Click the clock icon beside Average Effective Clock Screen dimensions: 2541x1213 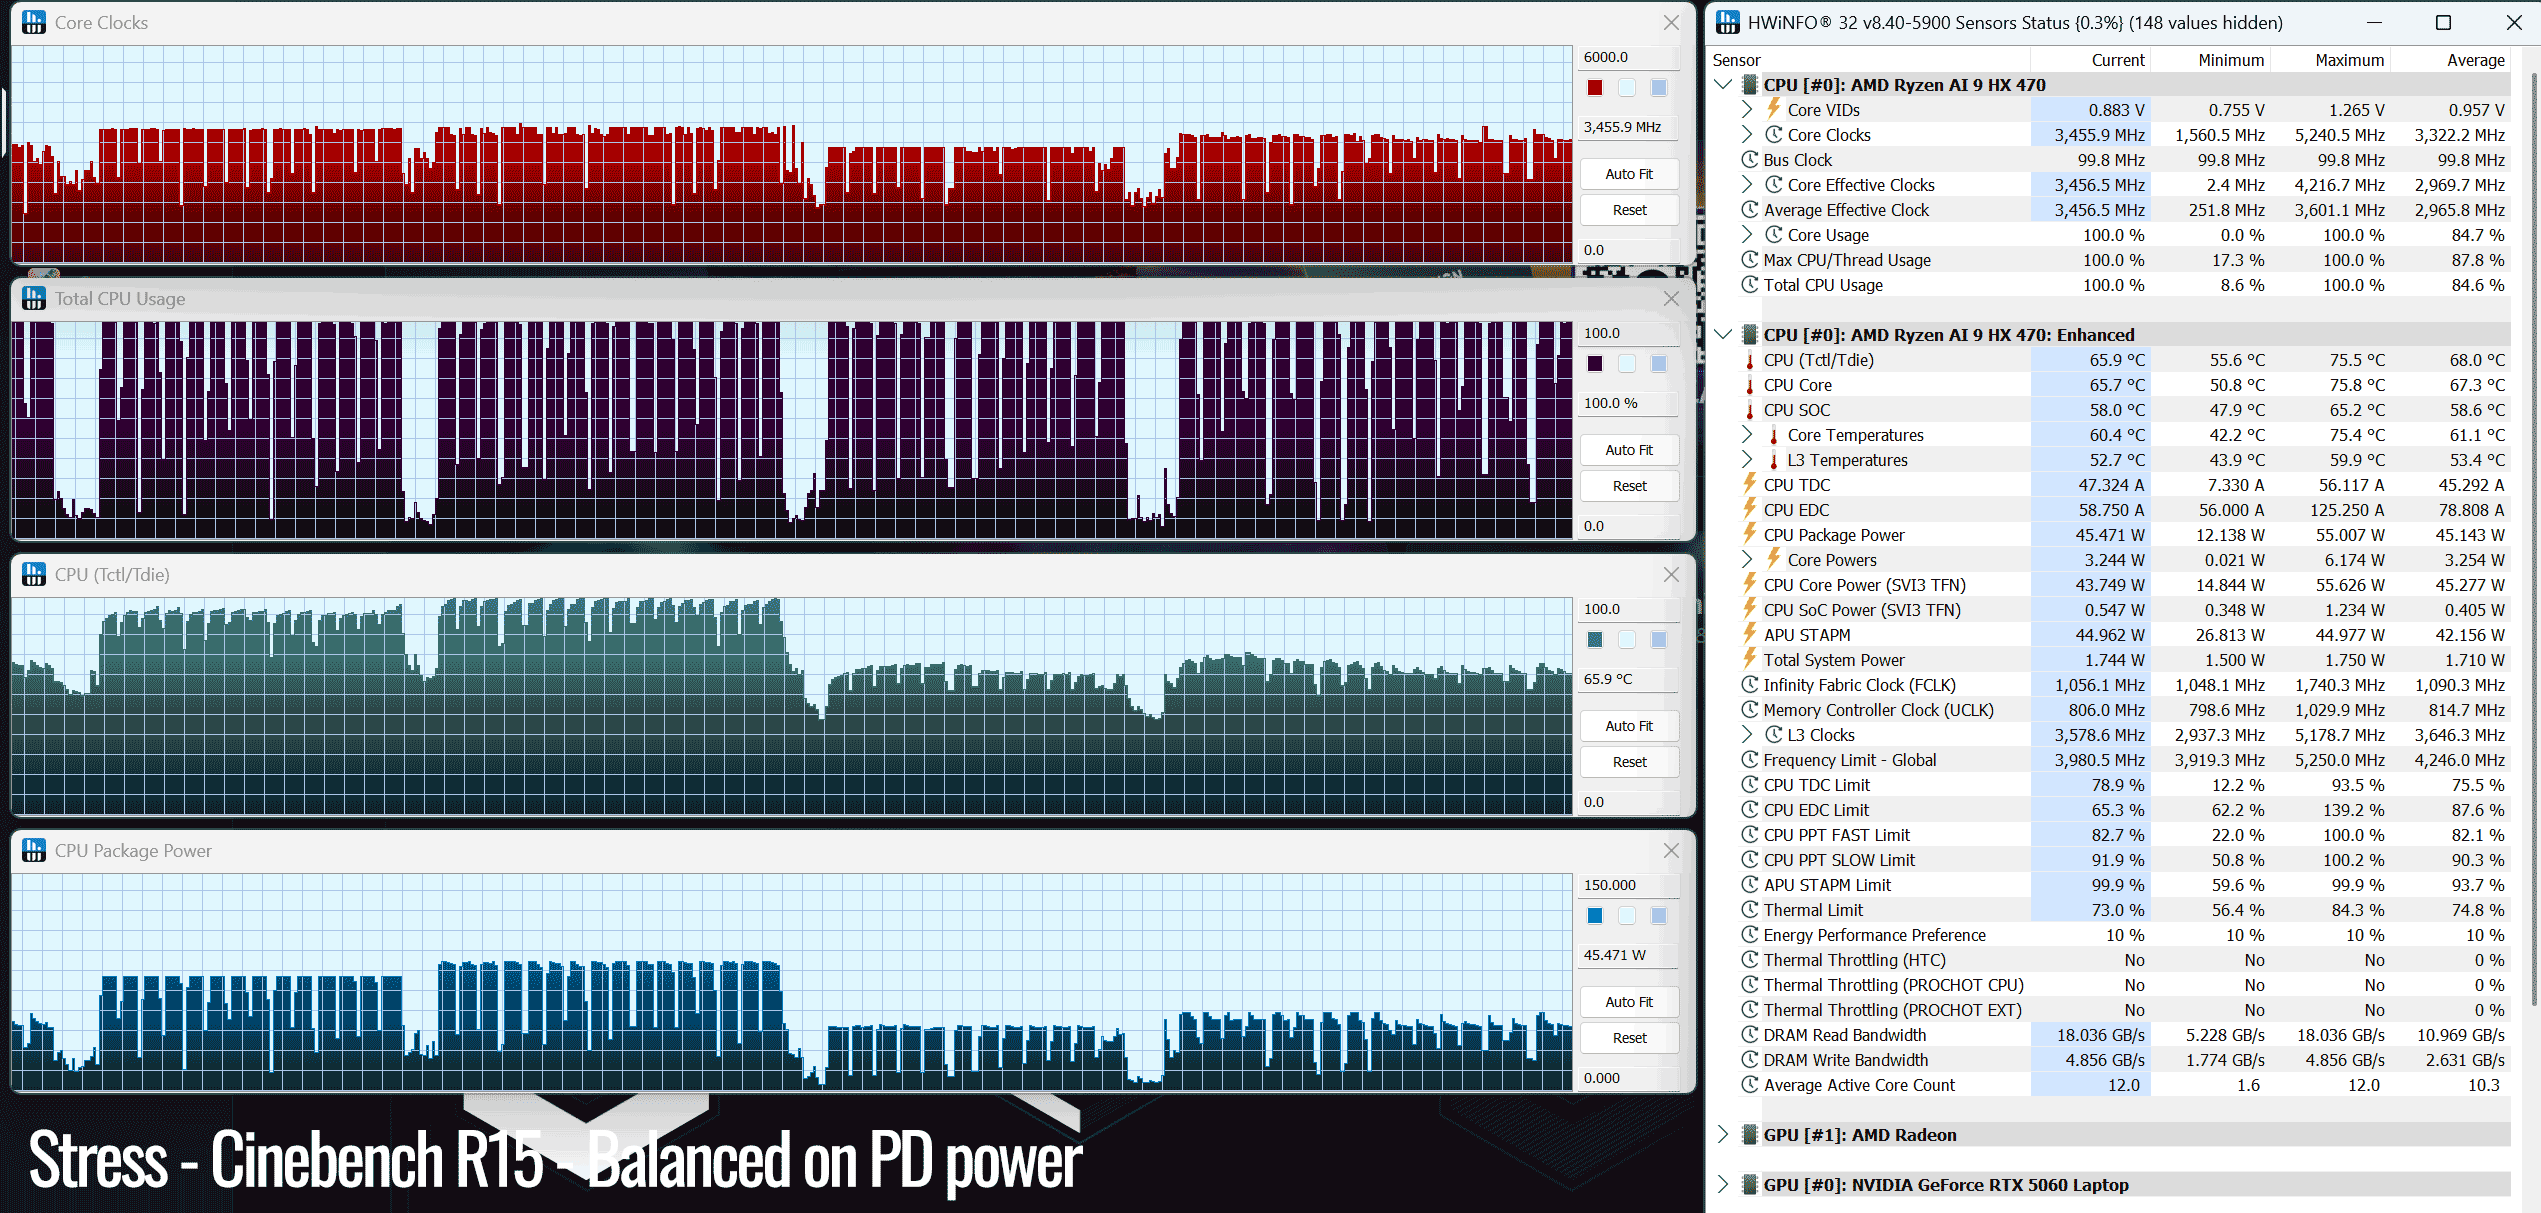click(x=1749, y=209)
